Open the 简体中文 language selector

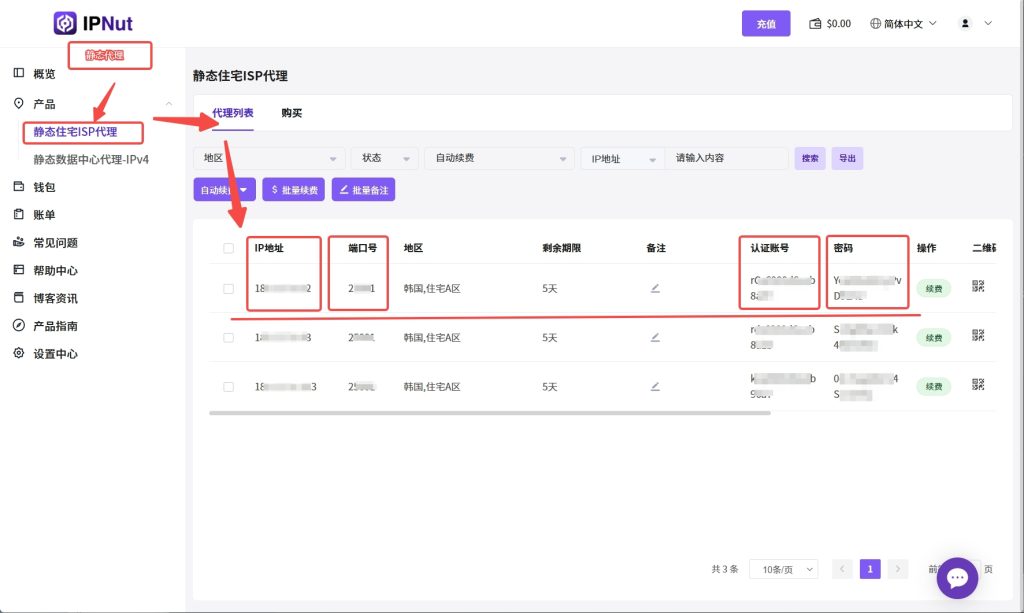903,23
